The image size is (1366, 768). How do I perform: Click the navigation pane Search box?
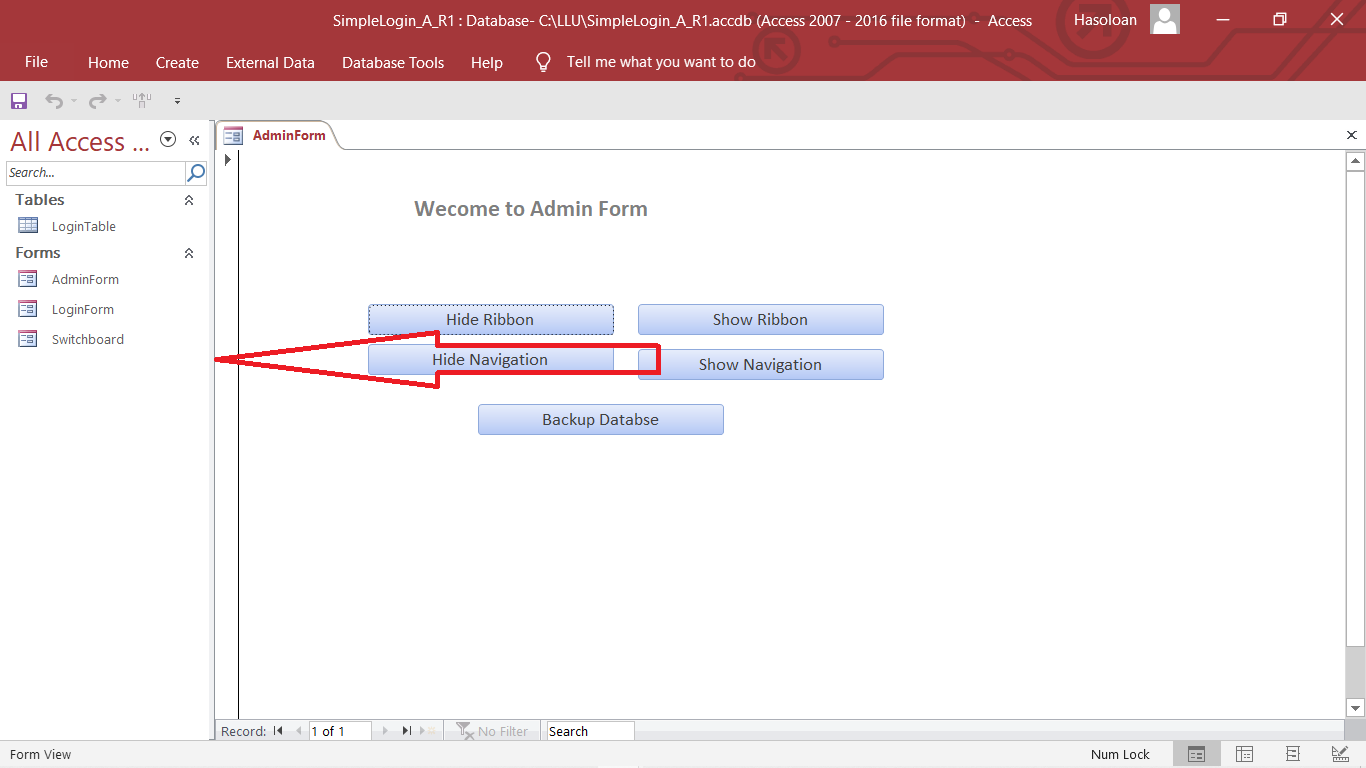pyautogui.click(x=96, y=173)
